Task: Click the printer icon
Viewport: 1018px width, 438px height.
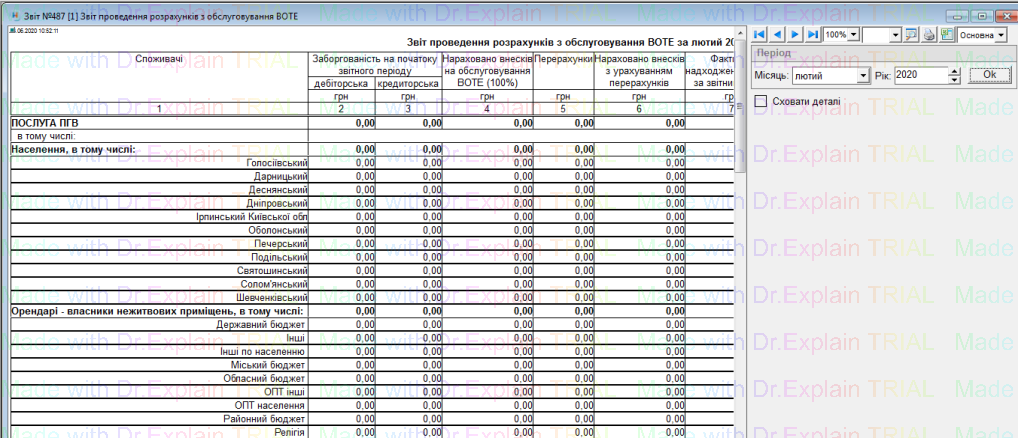Action: tap(929, 34)
